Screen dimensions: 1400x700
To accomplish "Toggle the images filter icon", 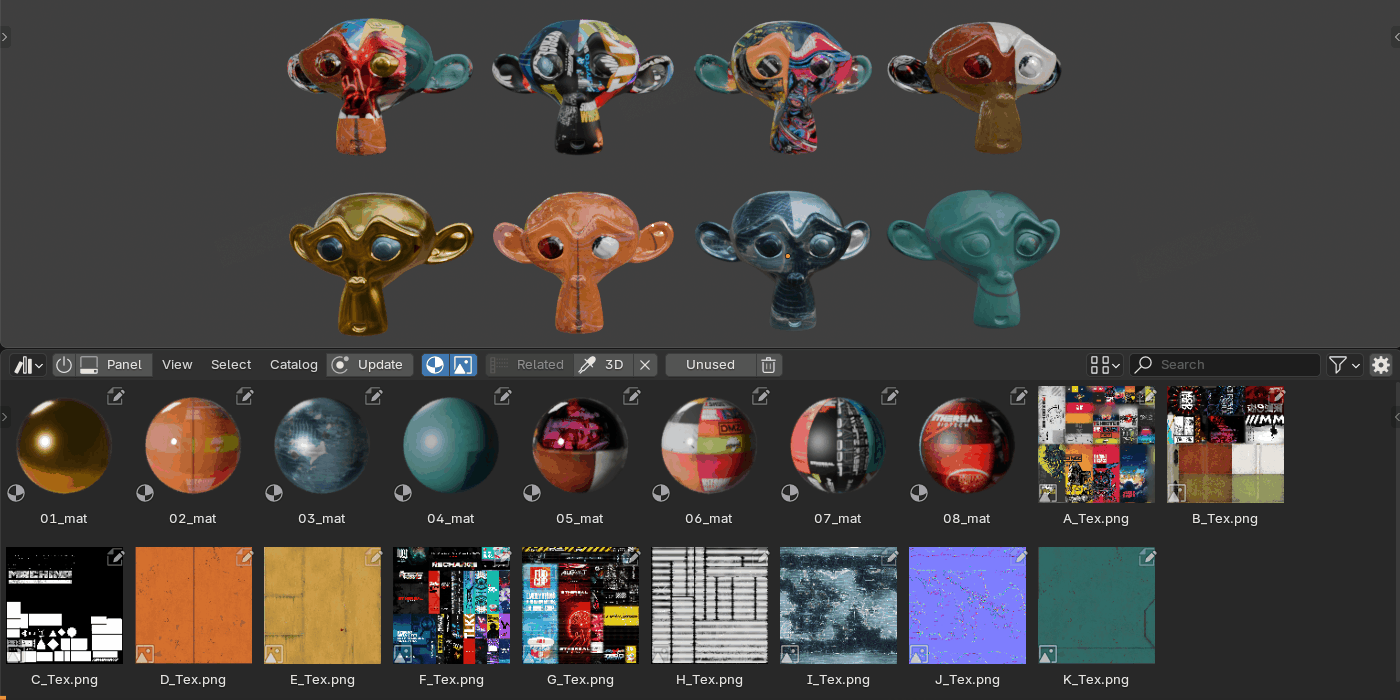I will pyautogui.click(x=462, y=365).
